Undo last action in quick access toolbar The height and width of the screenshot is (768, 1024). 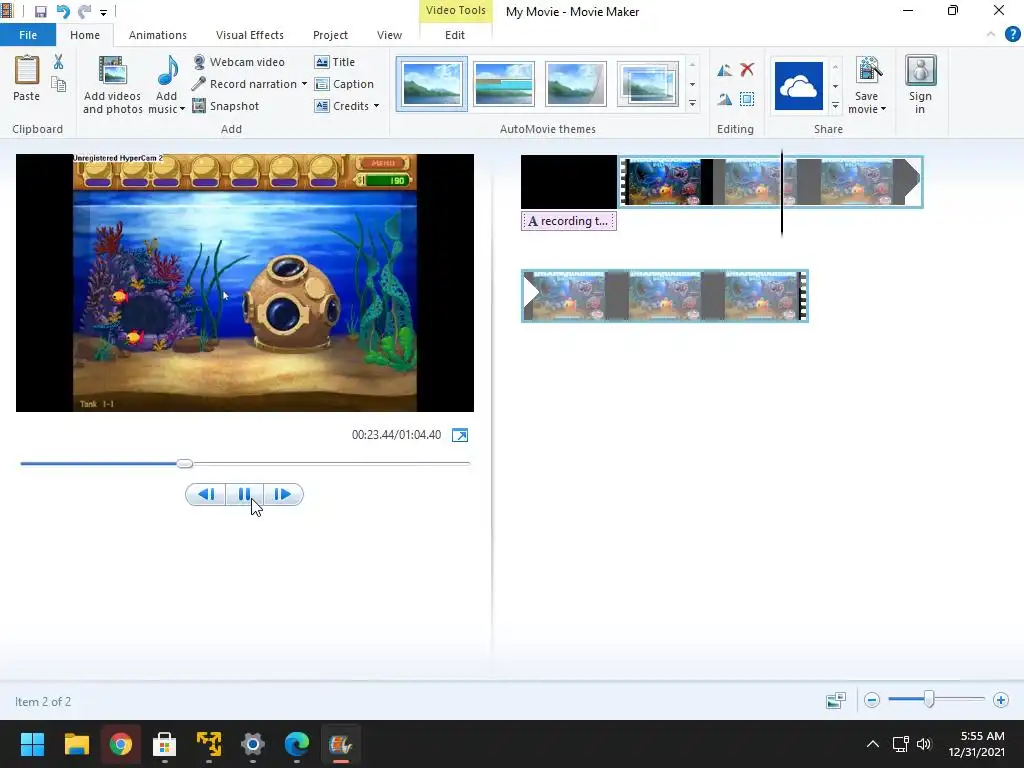63,12
